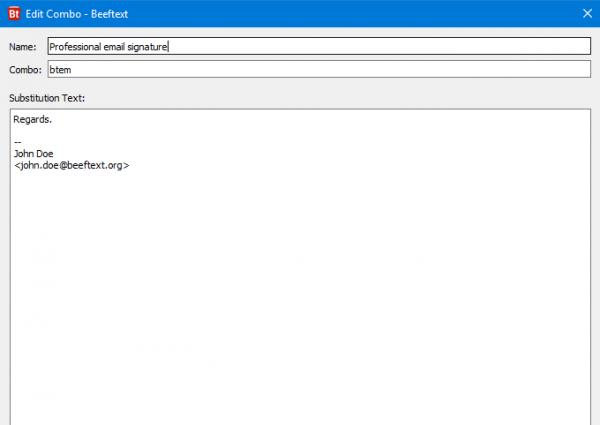Screen dimensions: 600x425
Task: Click into the Combo field containing btem
Action: pos(319,69)
